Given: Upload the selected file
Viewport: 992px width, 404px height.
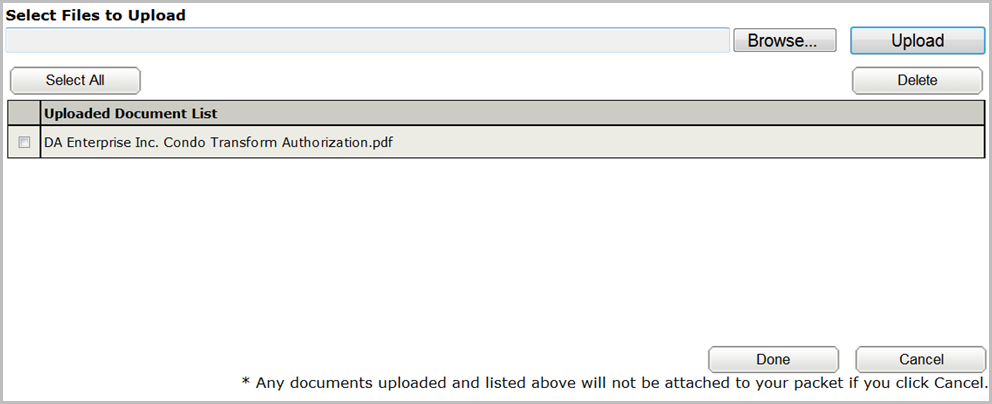Looking at the screenshot, I should pyautogui.click(x=917, y=40).
